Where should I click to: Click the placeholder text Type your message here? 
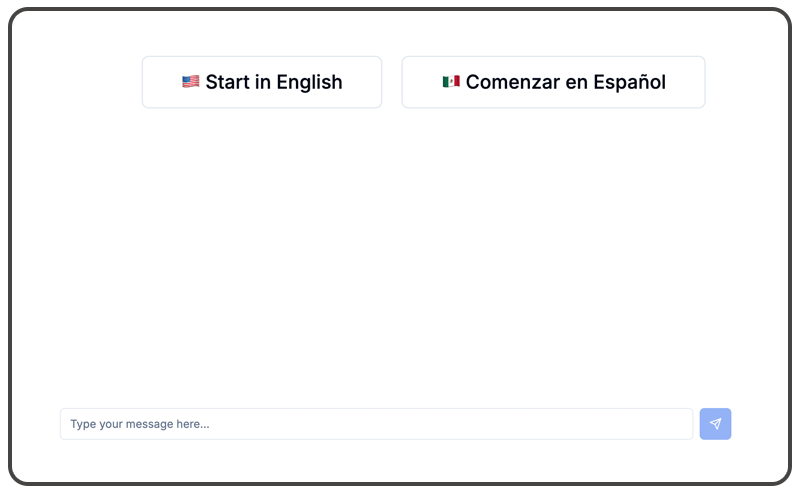(140, 424)
